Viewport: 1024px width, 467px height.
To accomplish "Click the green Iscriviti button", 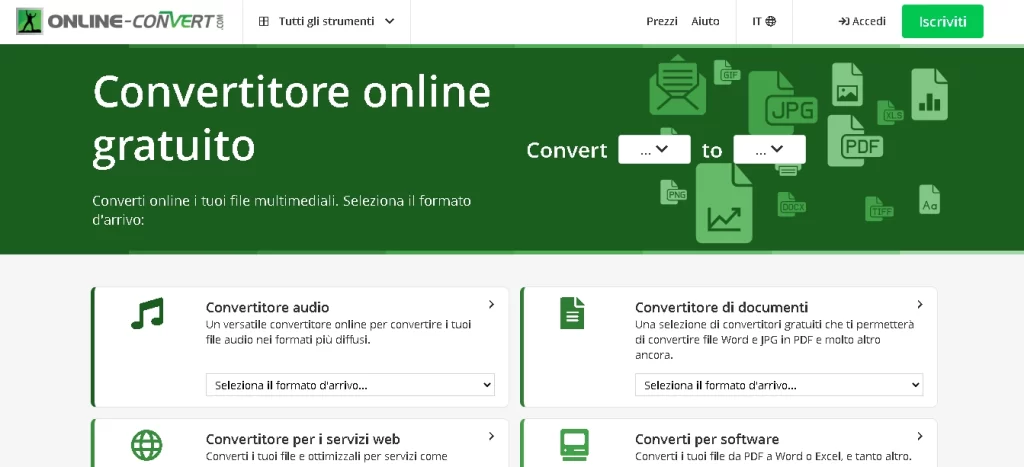I will (x=942, y=22).
